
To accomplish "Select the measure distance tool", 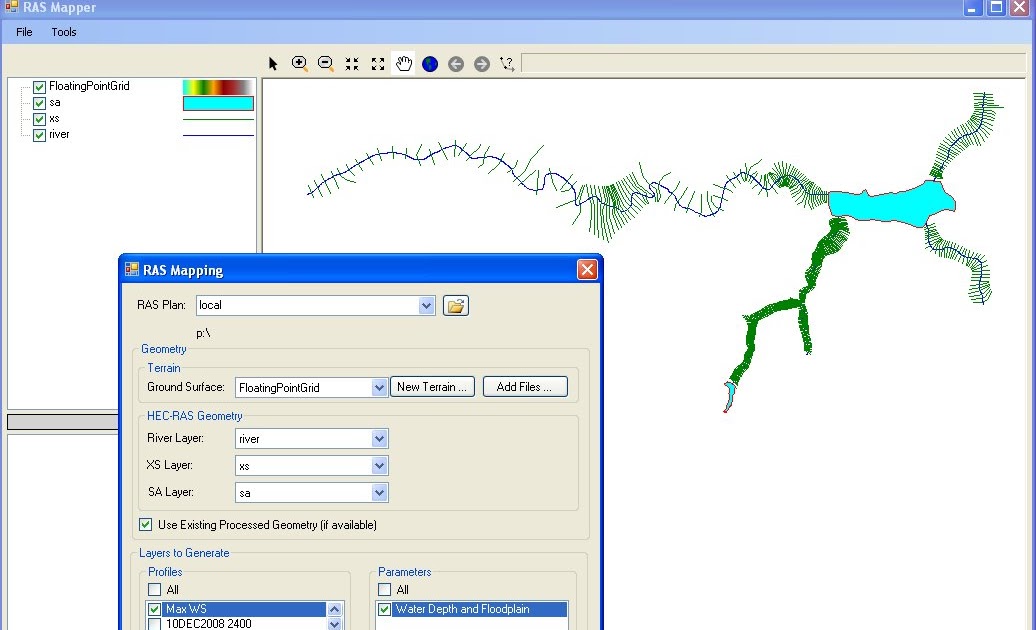I will coord(507,63).
